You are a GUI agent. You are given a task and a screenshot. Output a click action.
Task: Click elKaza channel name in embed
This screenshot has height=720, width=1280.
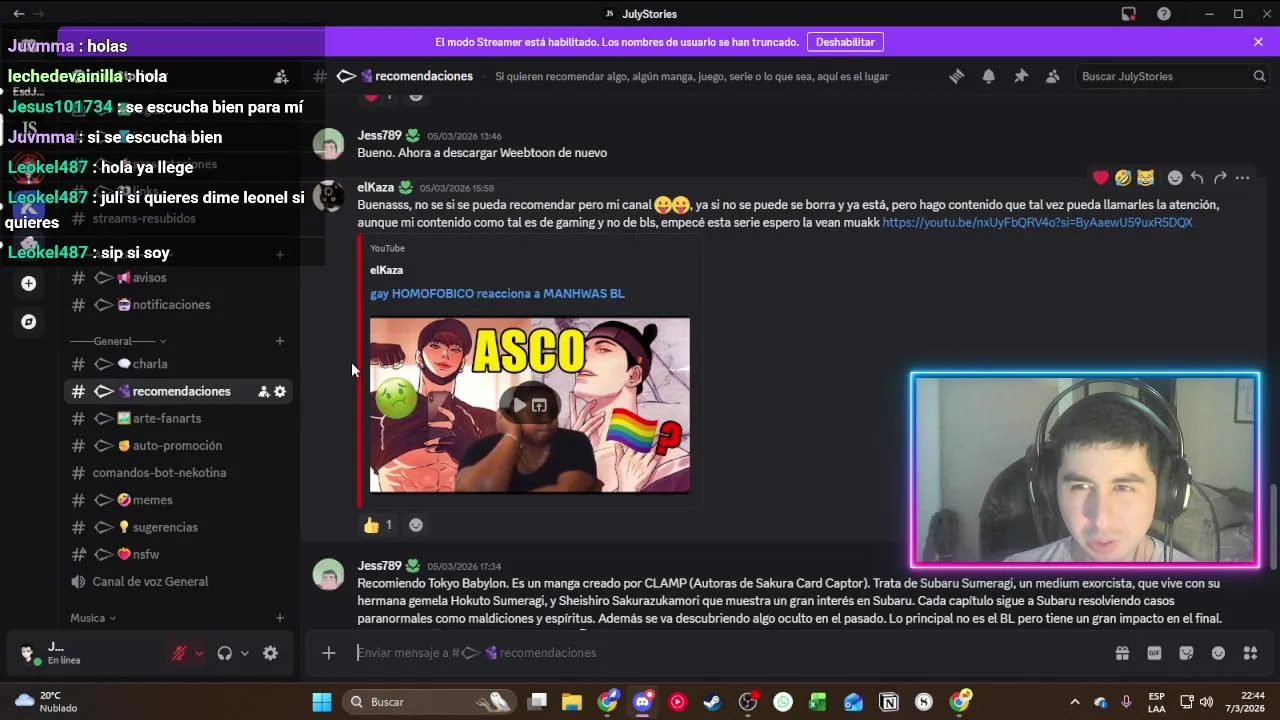[386, 270]
